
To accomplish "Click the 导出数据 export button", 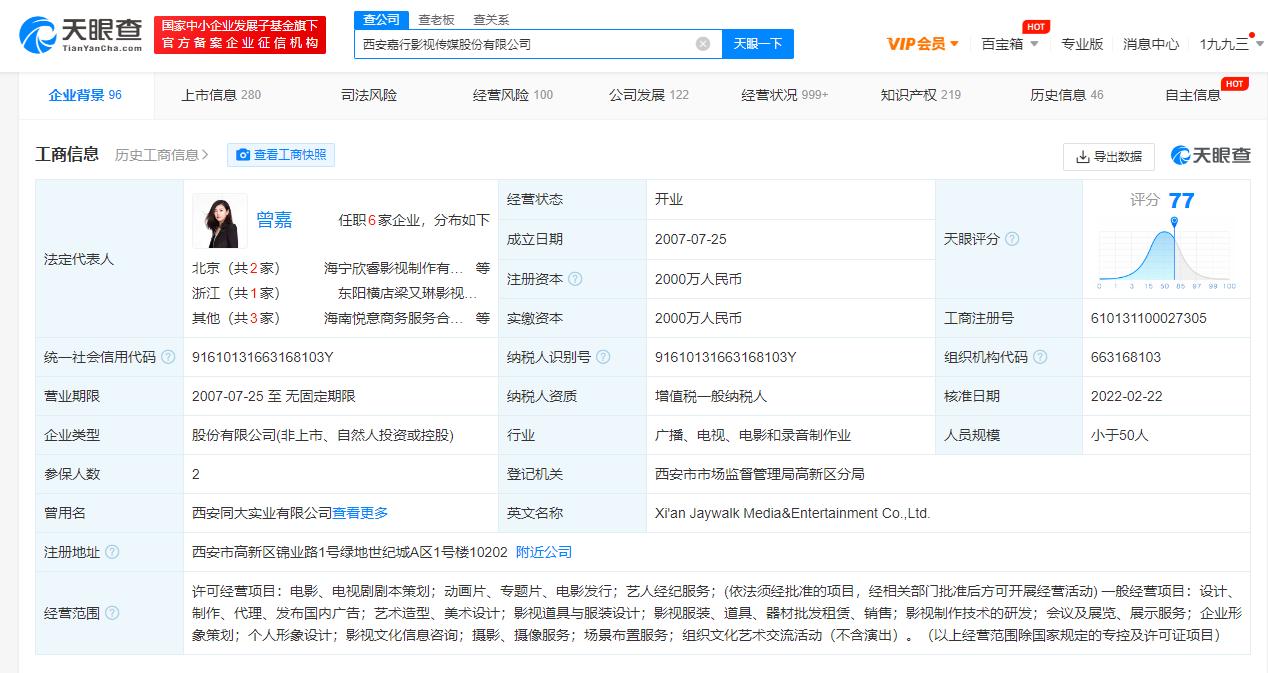I will tap(1108, 157).
